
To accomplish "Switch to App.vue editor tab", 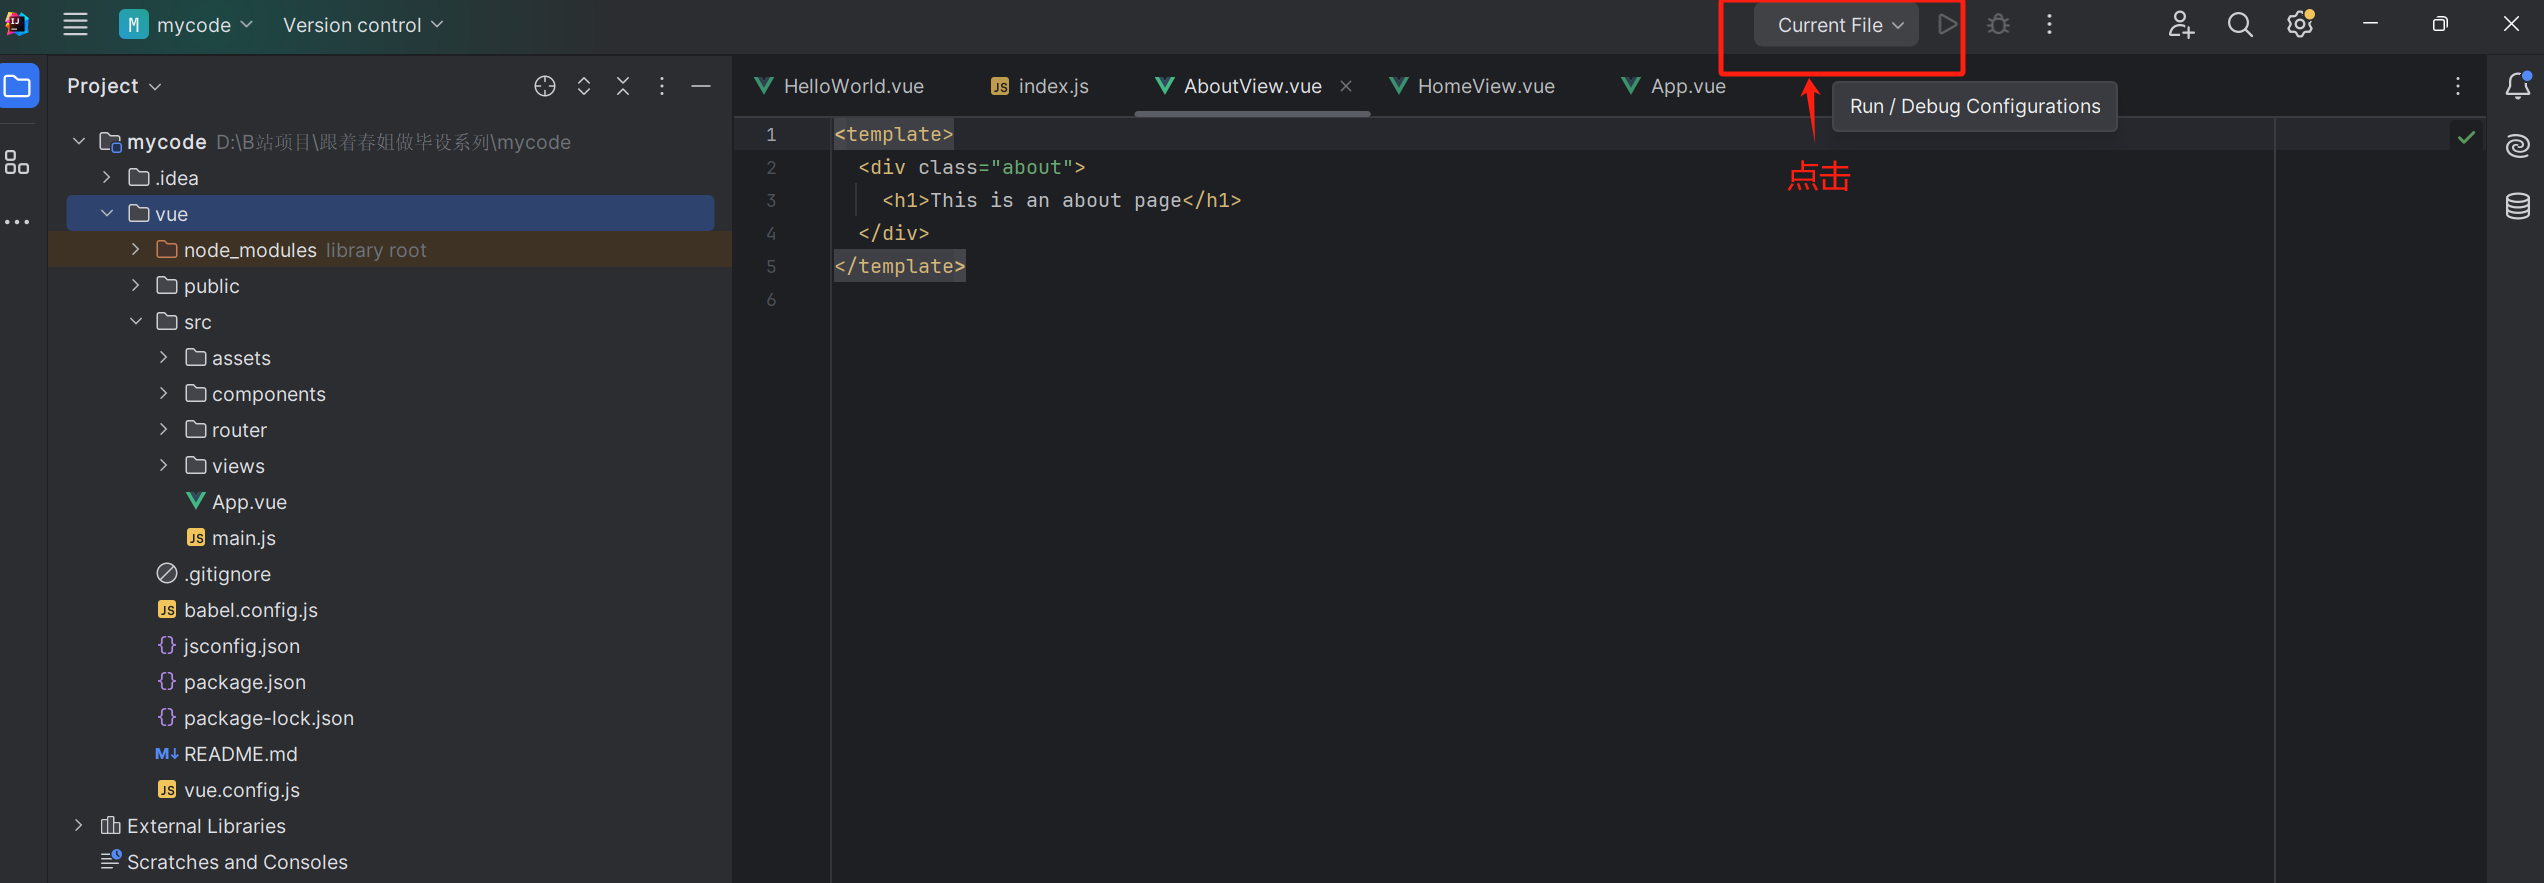I will coord(1673,86).
